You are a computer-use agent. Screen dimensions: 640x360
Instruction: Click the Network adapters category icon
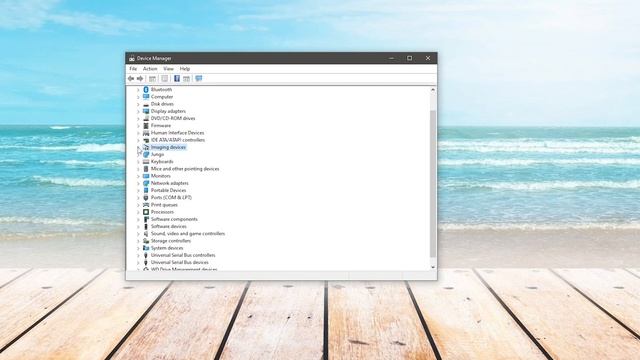tap(146, 183)
